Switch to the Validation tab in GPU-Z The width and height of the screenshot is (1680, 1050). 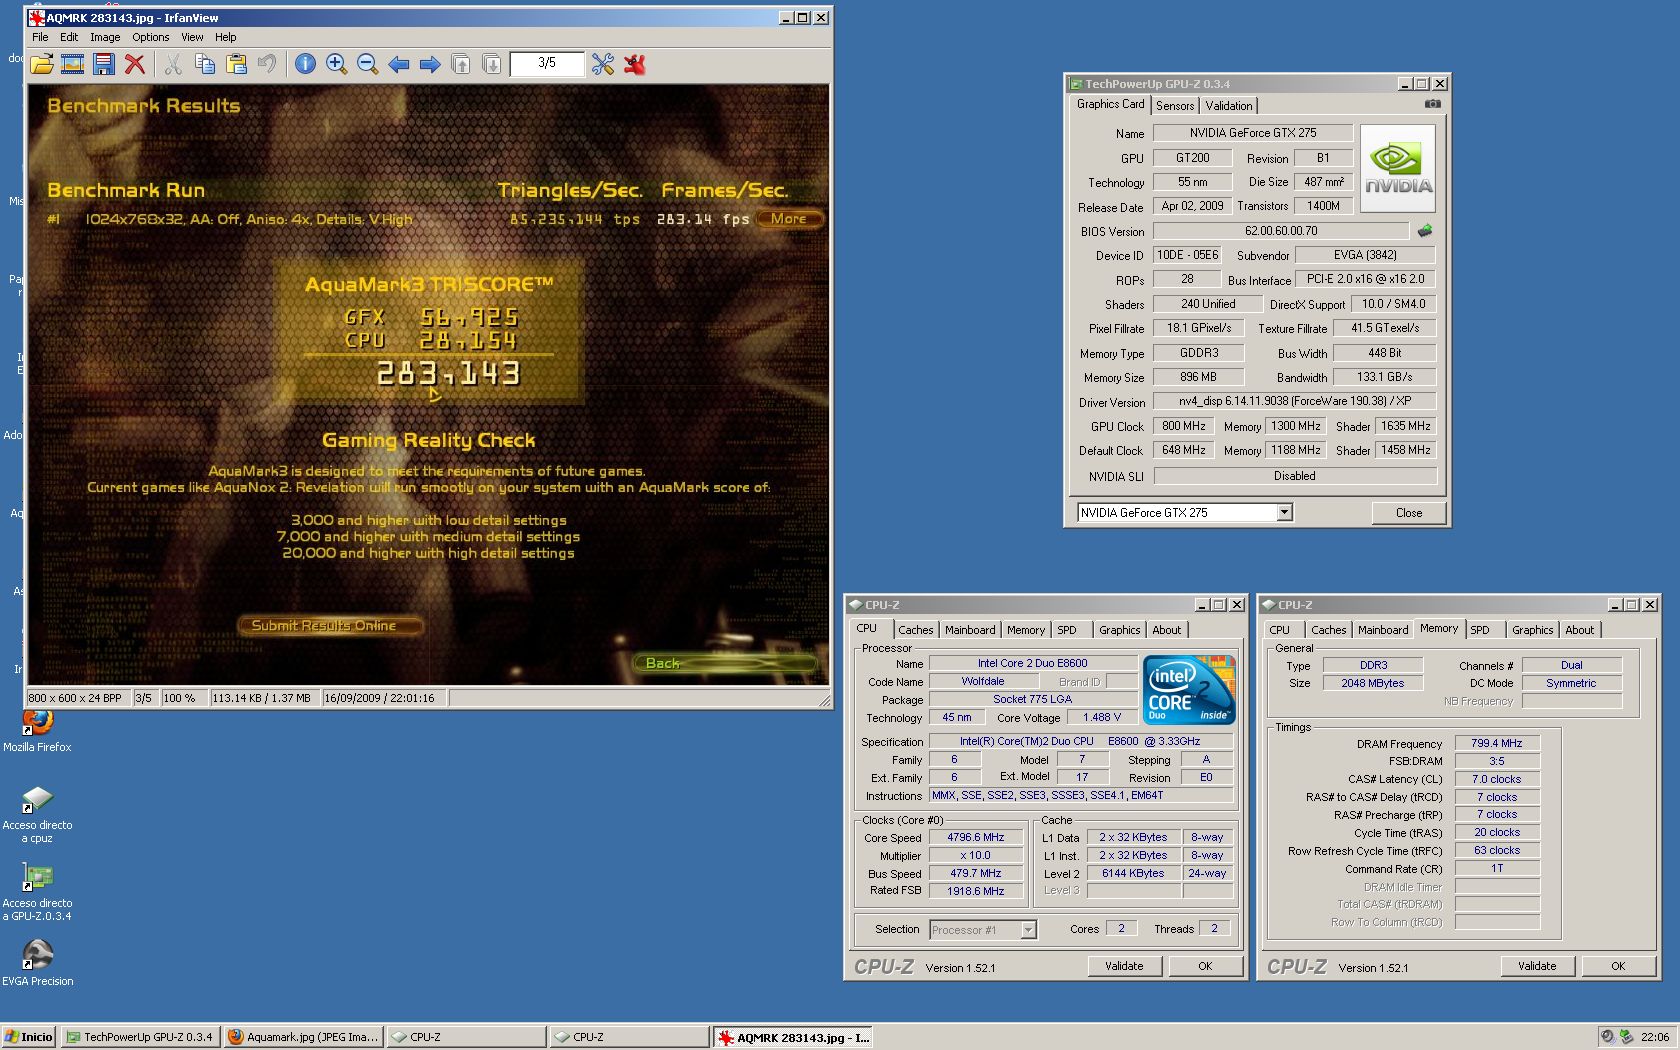(x=1228, y=106)
